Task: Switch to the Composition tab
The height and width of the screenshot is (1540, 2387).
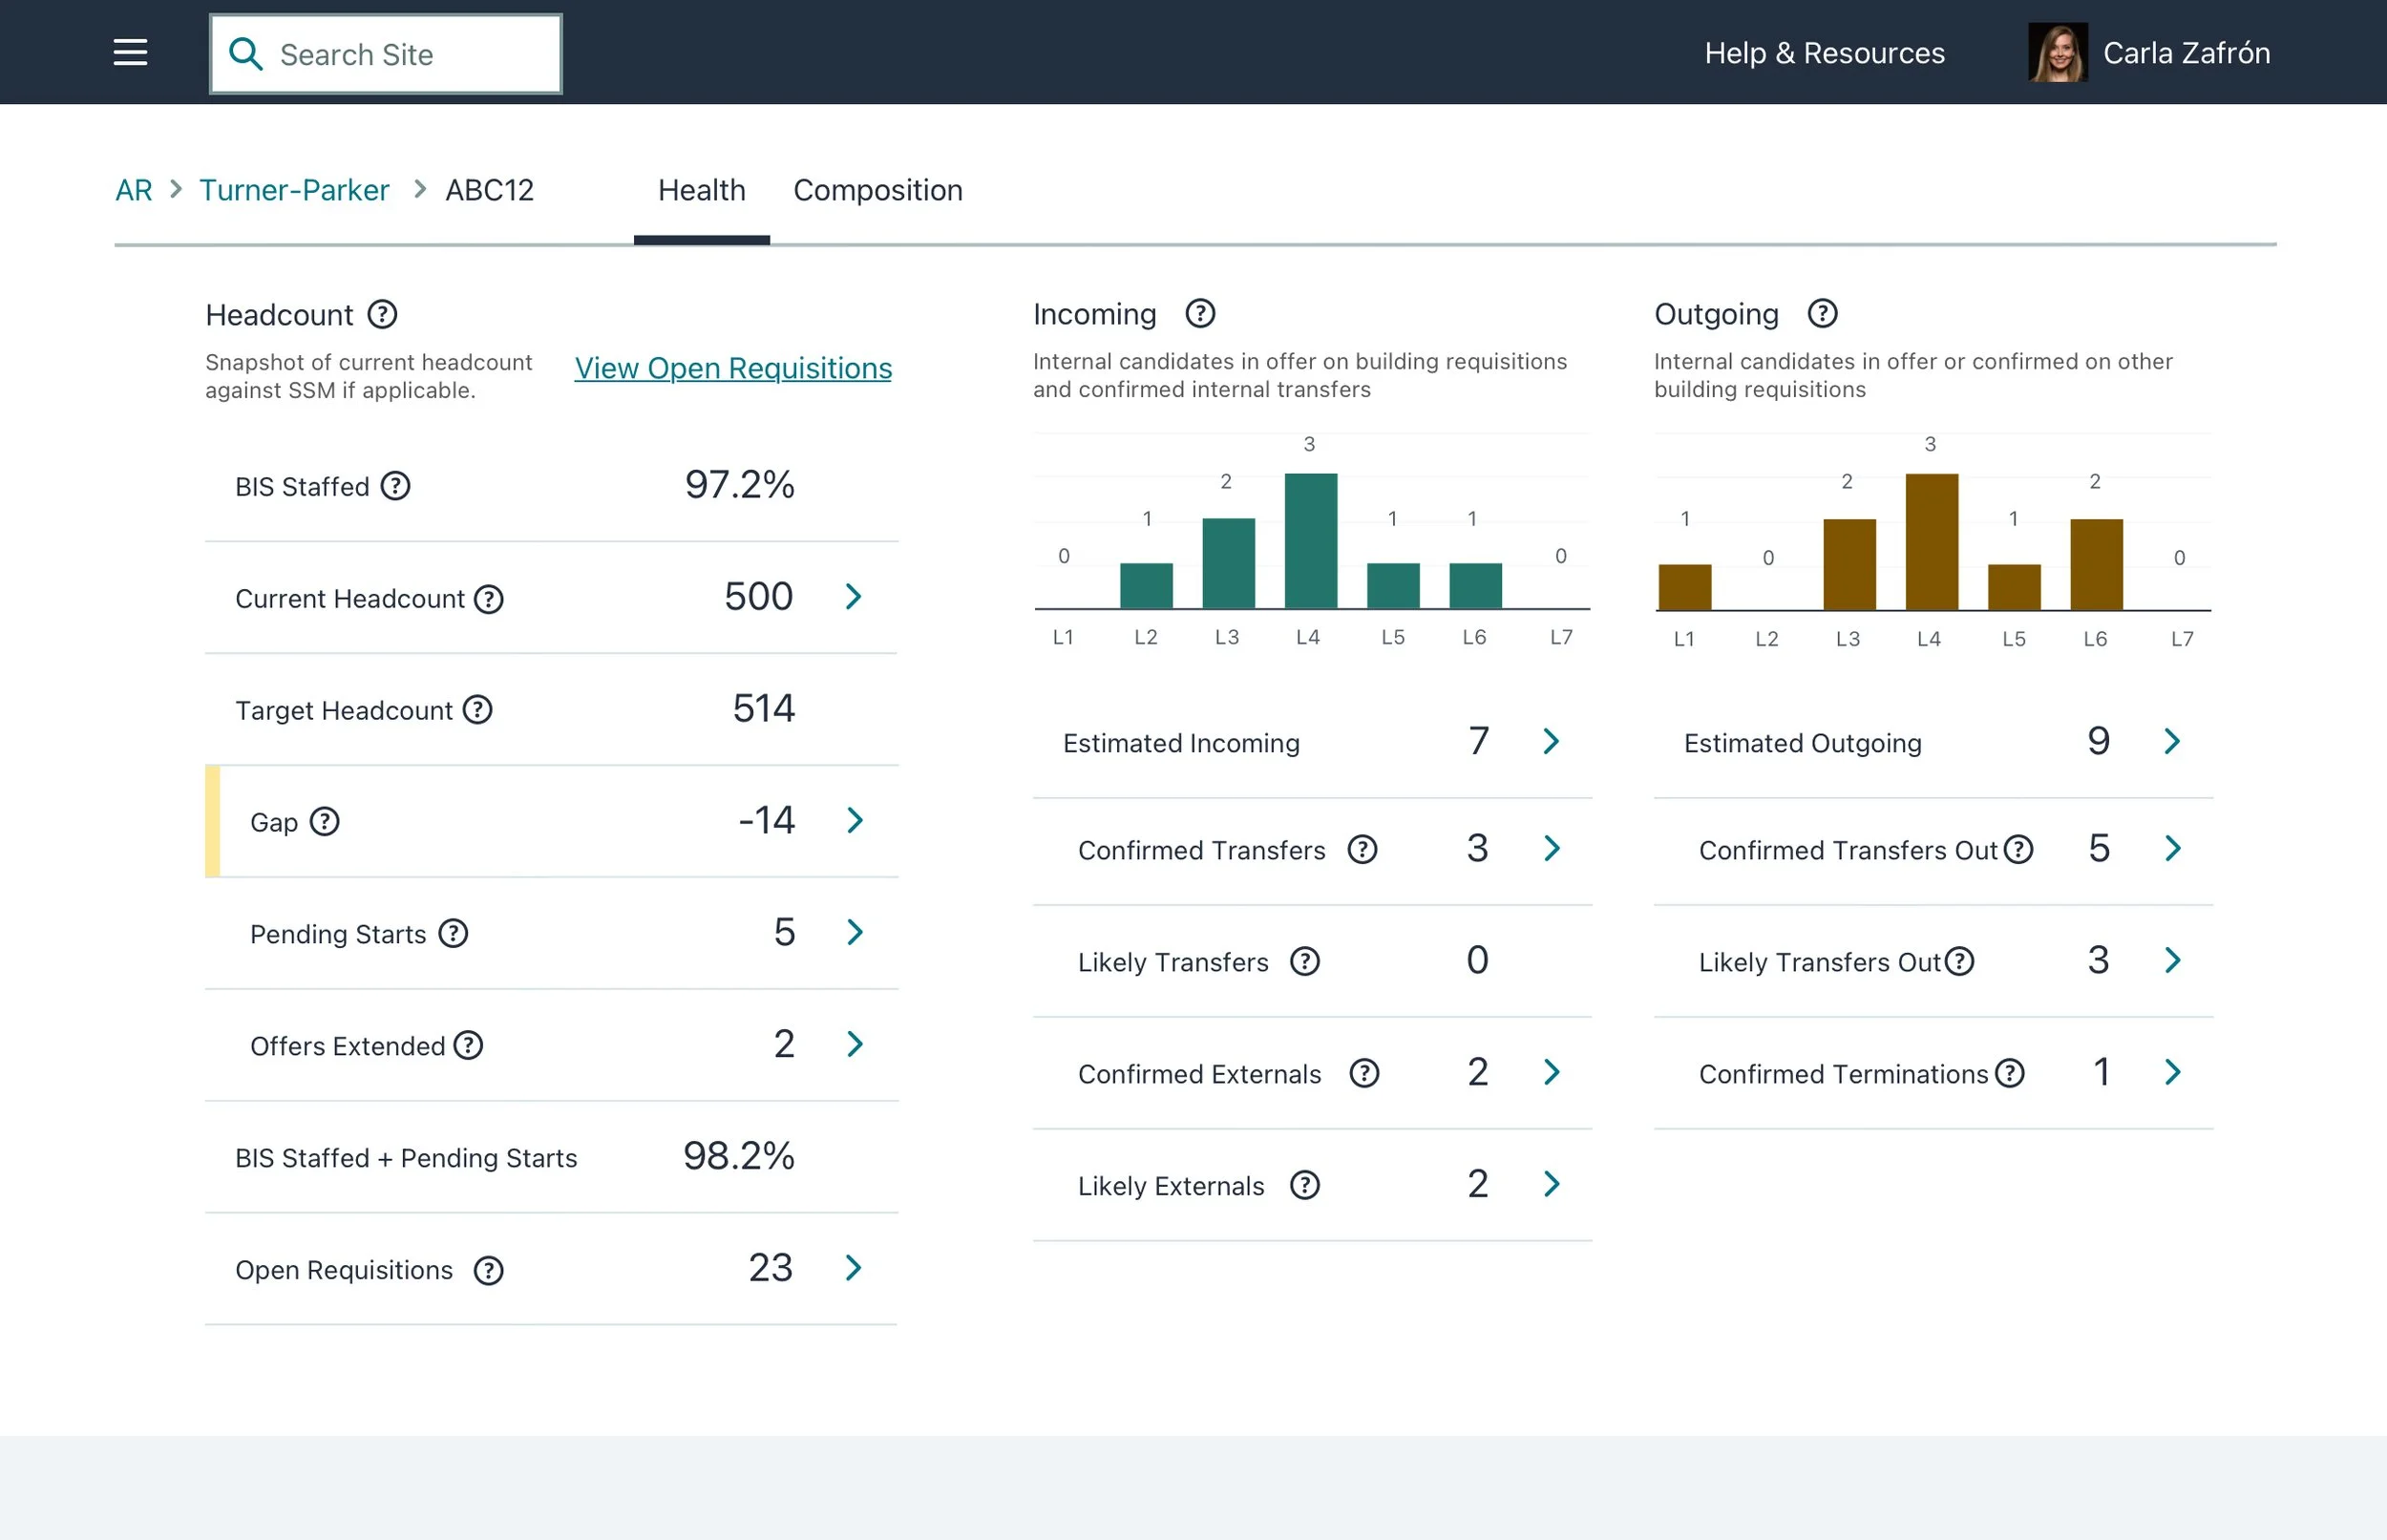Action: tap(877, 190)
